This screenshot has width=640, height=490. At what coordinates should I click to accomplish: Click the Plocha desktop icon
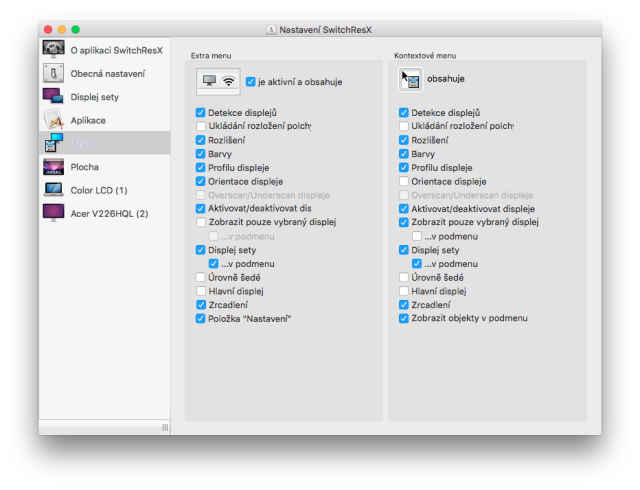(x=53, y=167)
